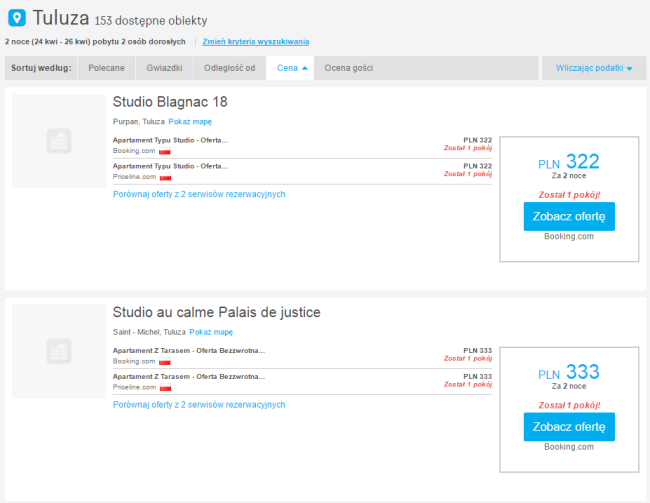Image resolution: width=650 pixels, height=503 pixels.
Task: Click the flag icon beside Priceline.com under Studio au calme
Action: (165, 388)
